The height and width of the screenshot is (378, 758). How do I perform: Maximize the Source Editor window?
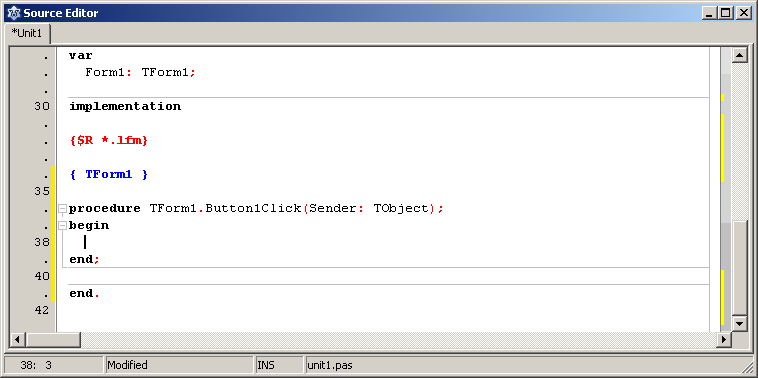coord(725,13)
